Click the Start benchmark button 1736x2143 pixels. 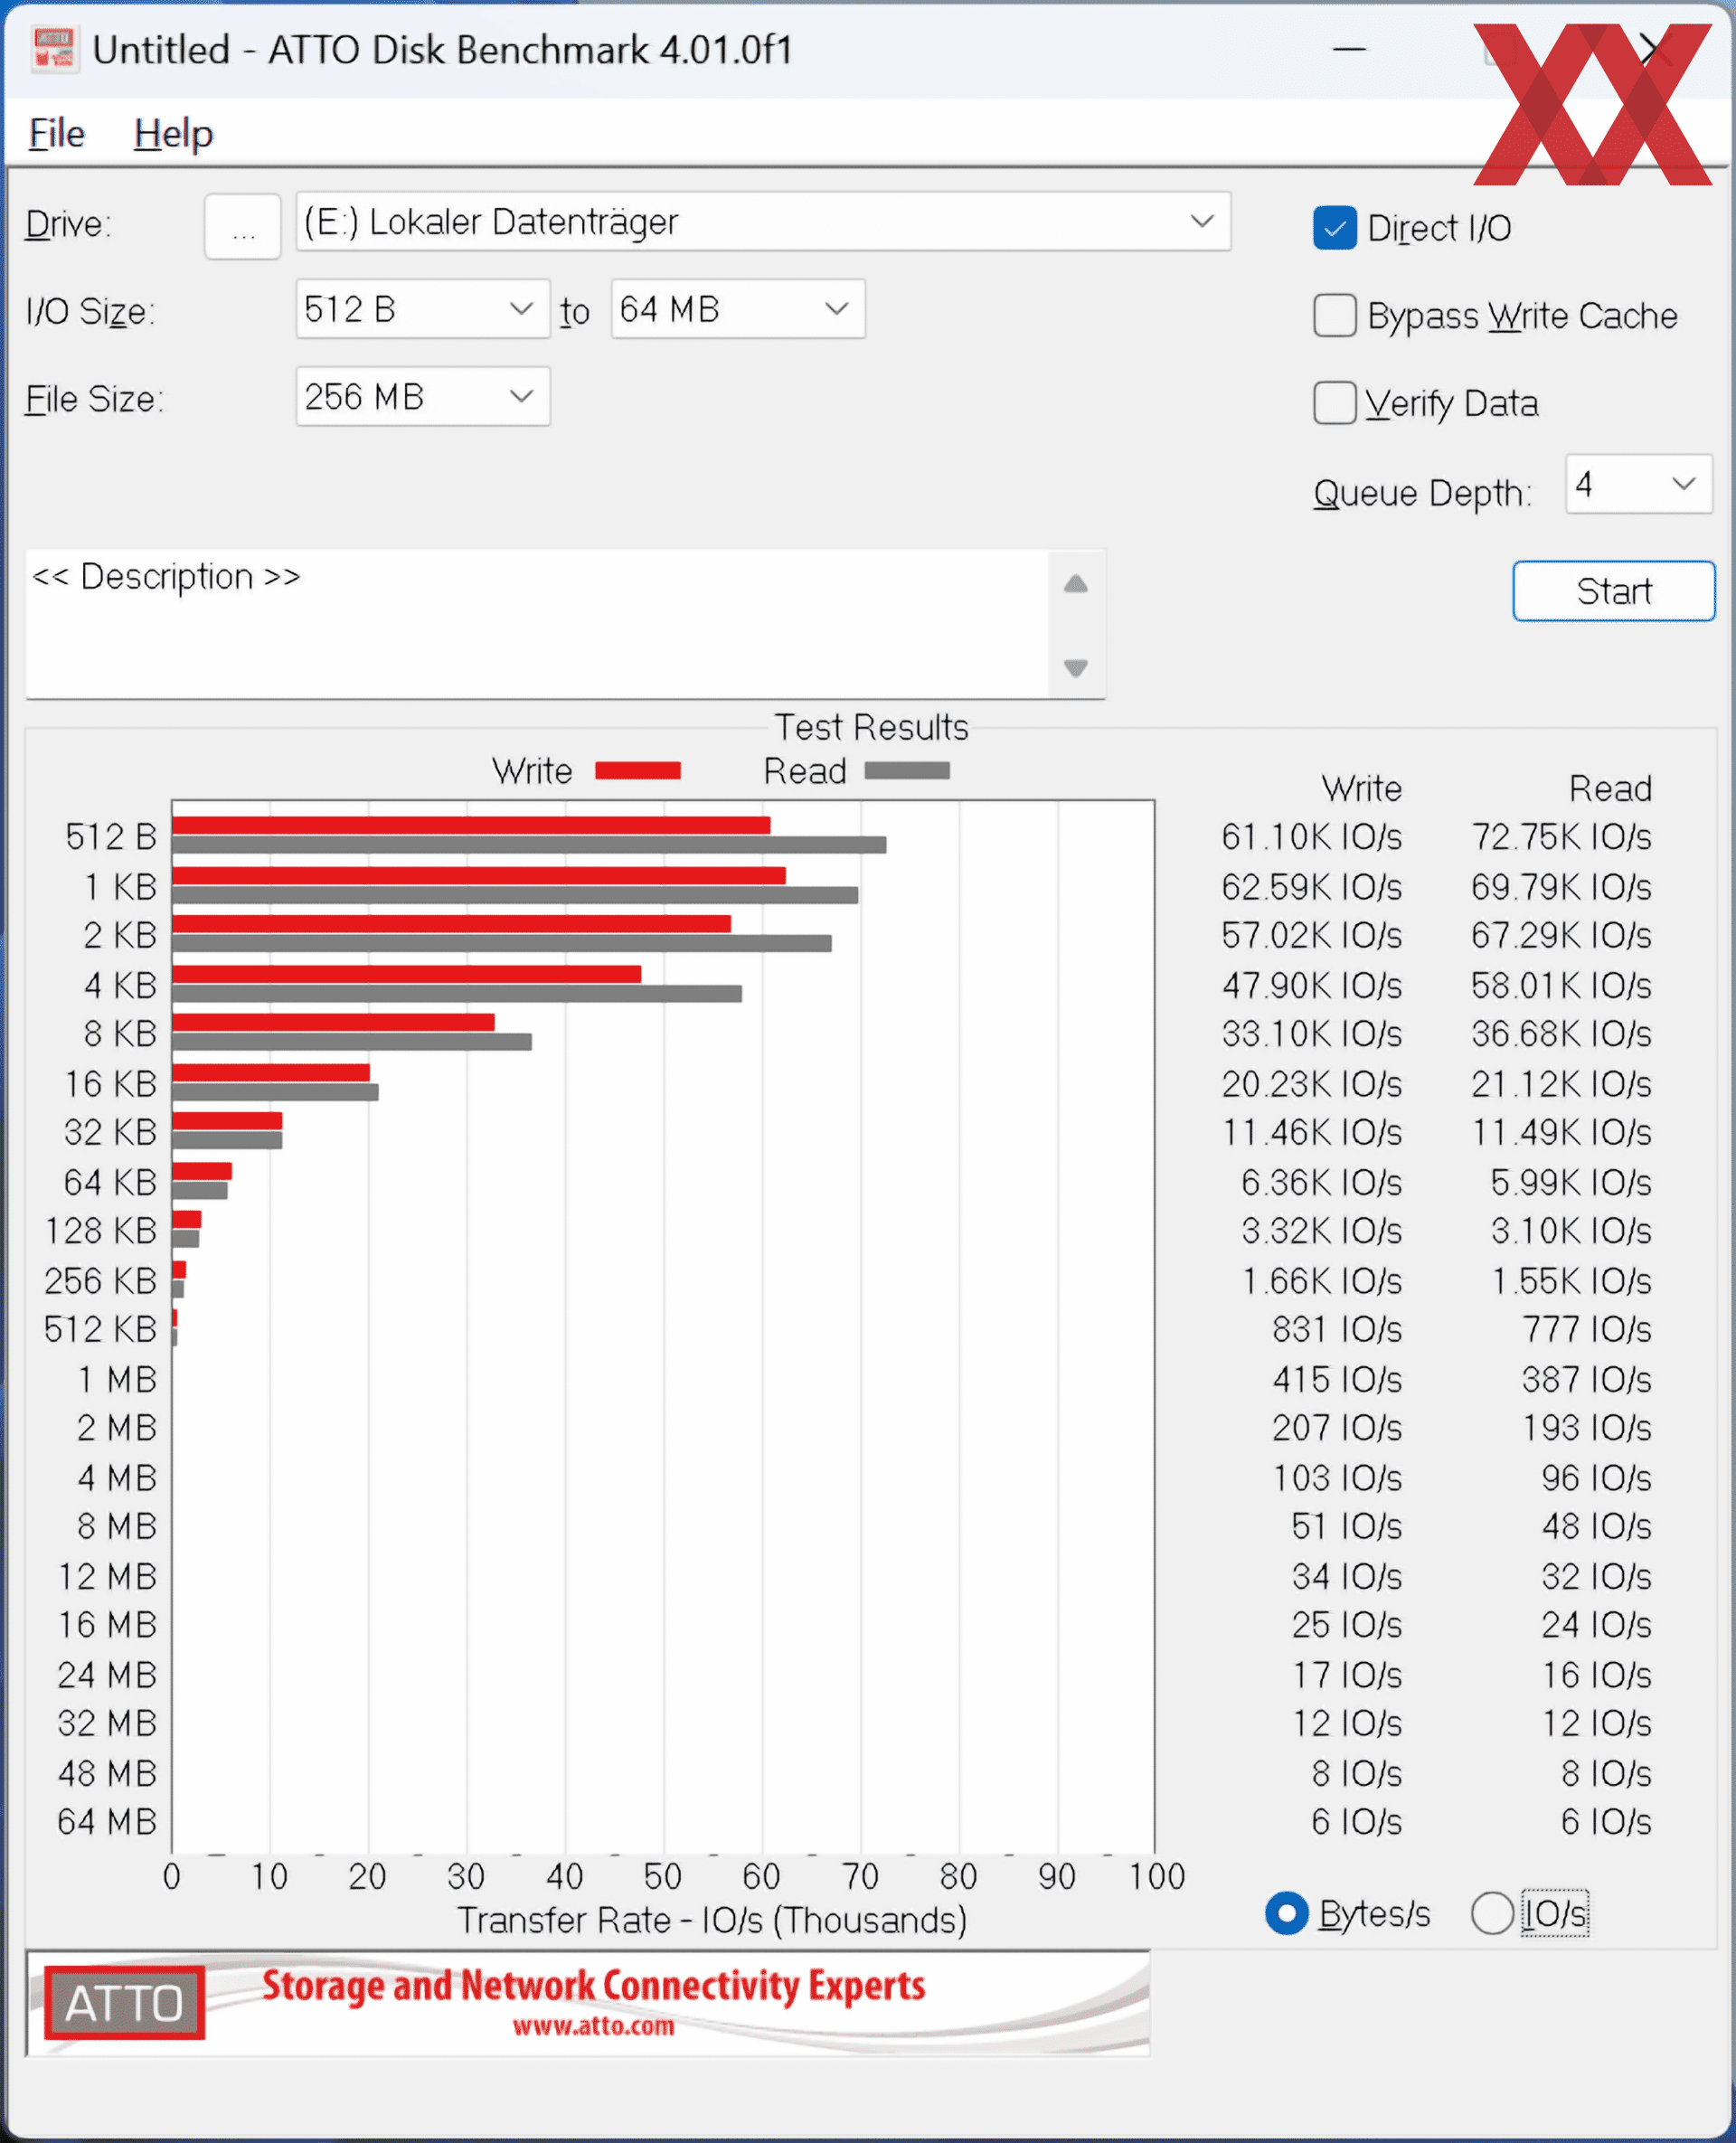point(1613,591)
